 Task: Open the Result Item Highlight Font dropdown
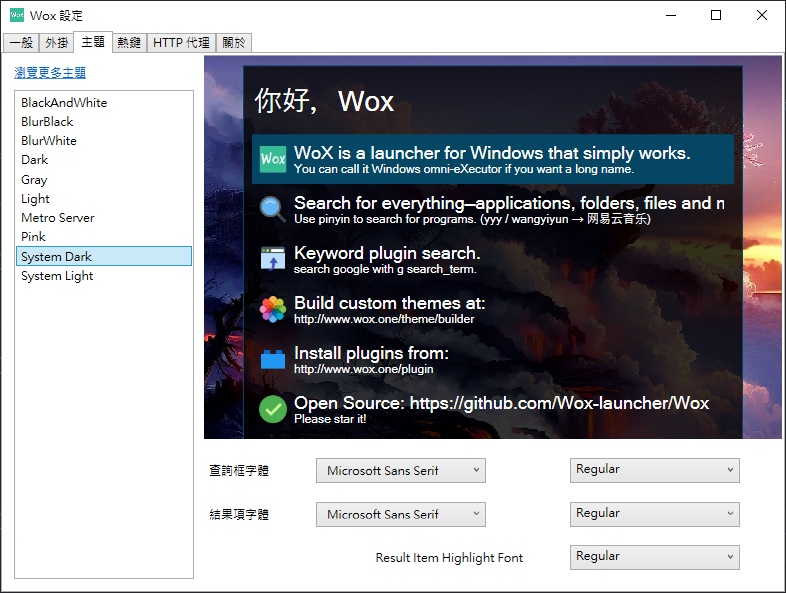click(654, 557)
